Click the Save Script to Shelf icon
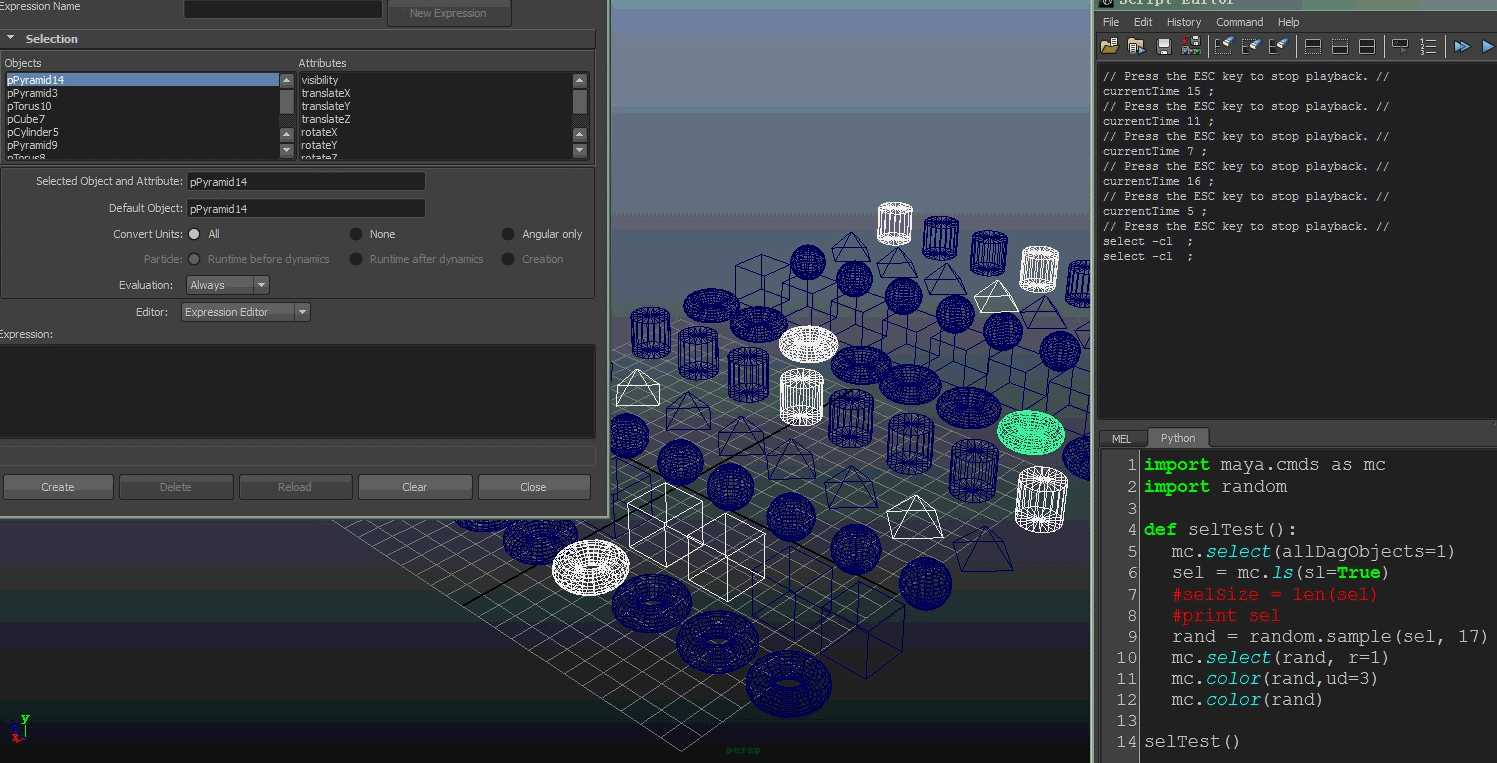 [x=1190, y=46]
